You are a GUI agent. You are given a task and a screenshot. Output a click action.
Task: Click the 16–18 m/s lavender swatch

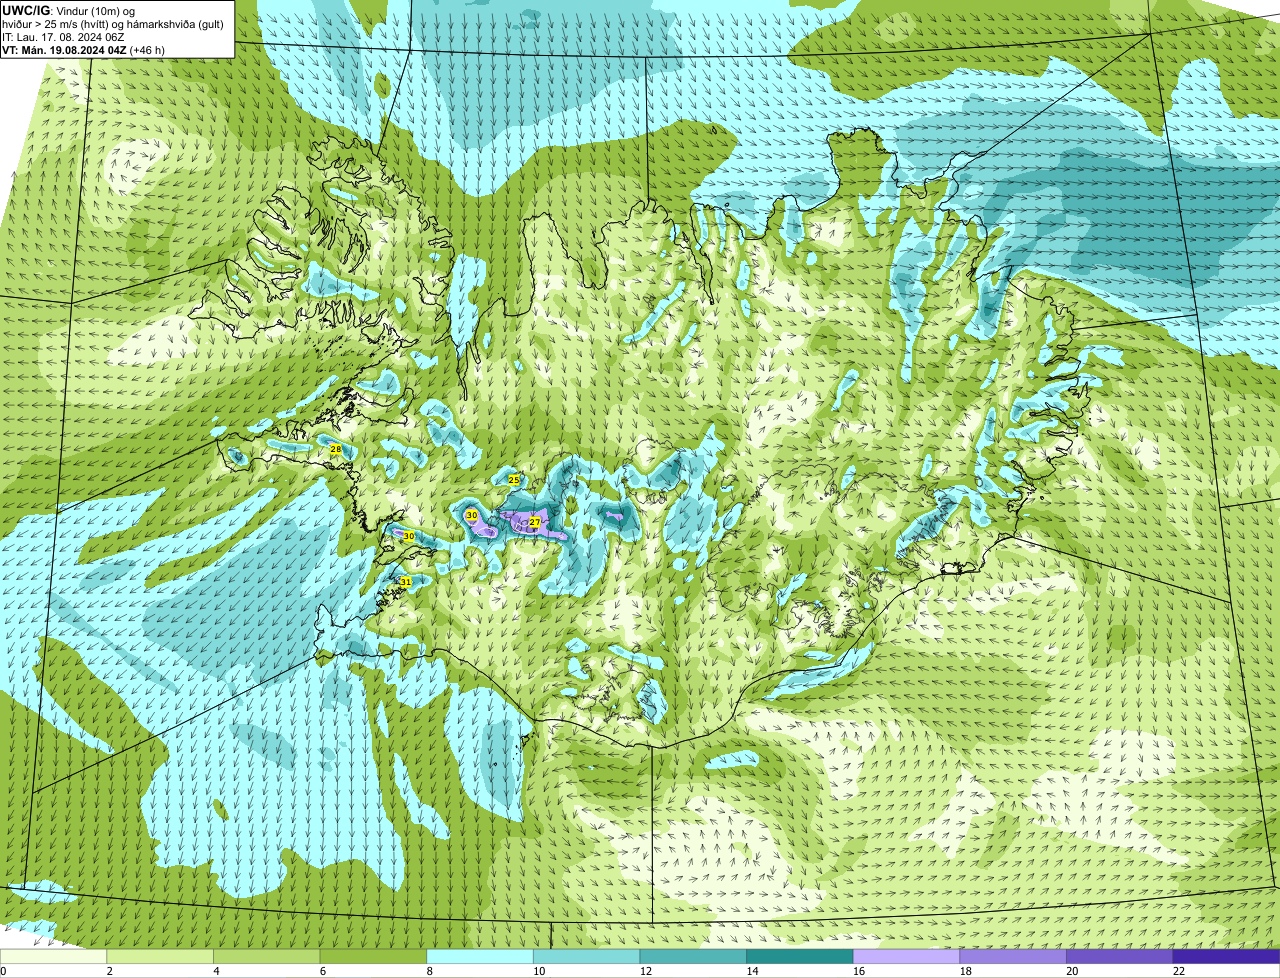tap(906, 956)
